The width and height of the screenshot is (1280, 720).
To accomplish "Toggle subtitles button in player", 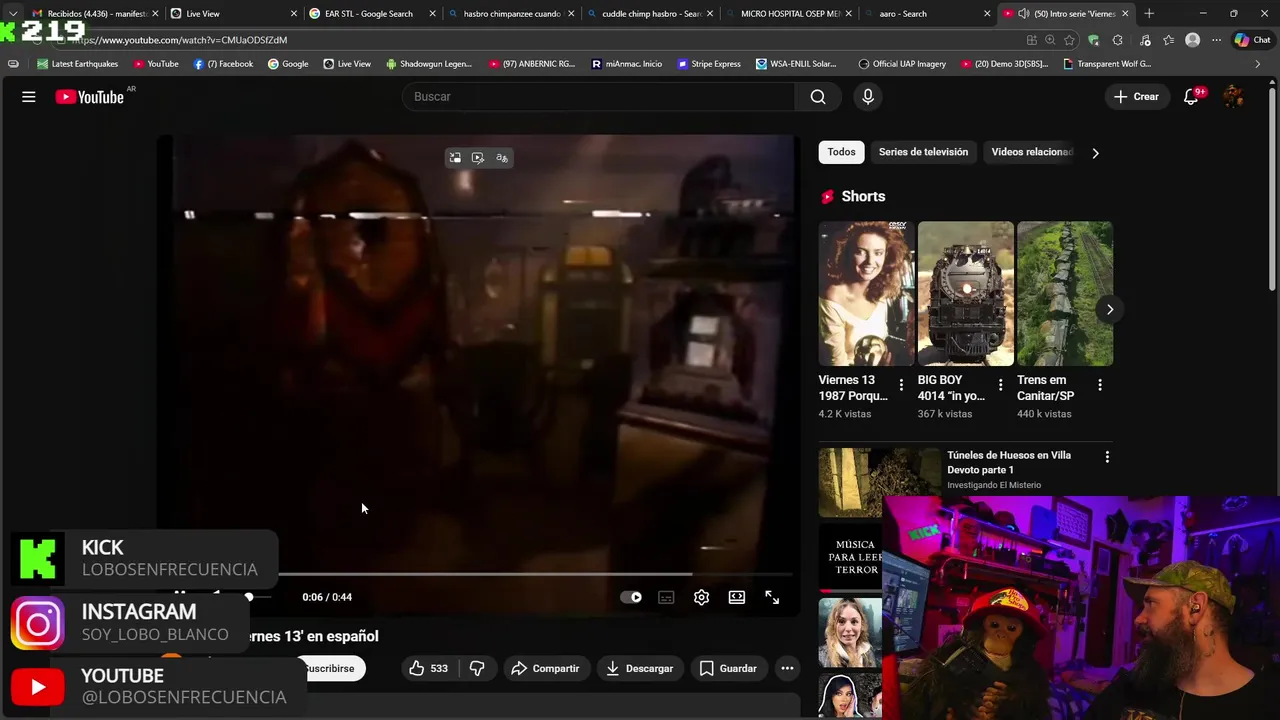I will tap(666, 597).
